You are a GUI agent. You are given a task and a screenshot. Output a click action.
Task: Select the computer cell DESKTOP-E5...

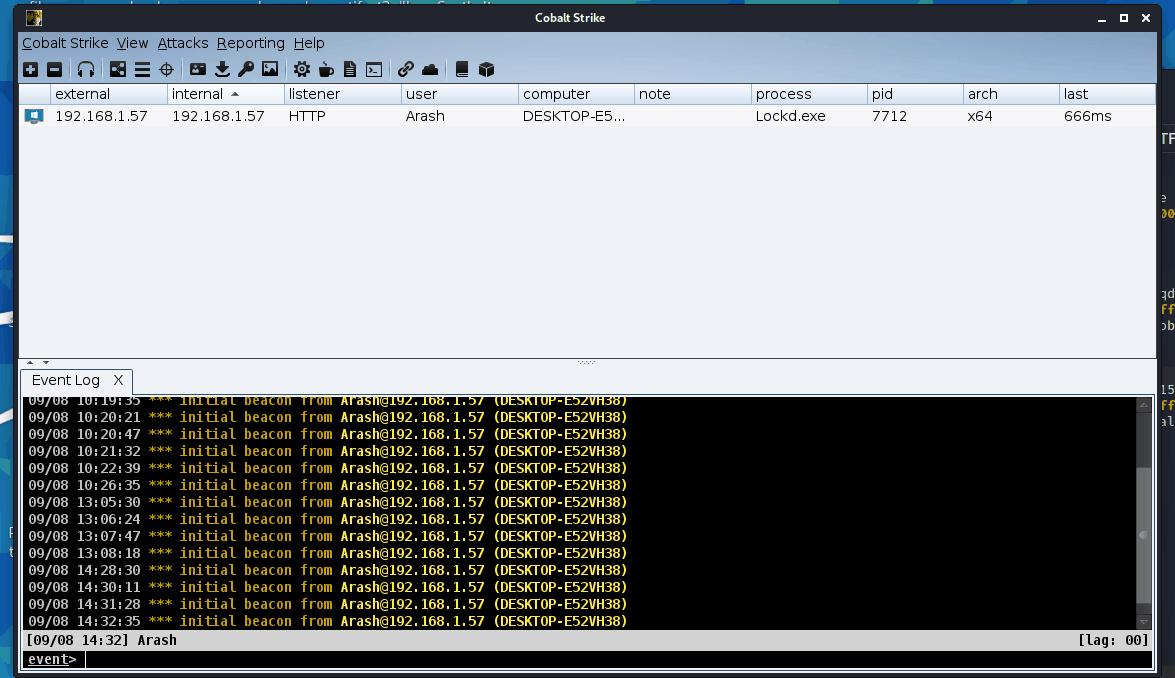[574, 116]
